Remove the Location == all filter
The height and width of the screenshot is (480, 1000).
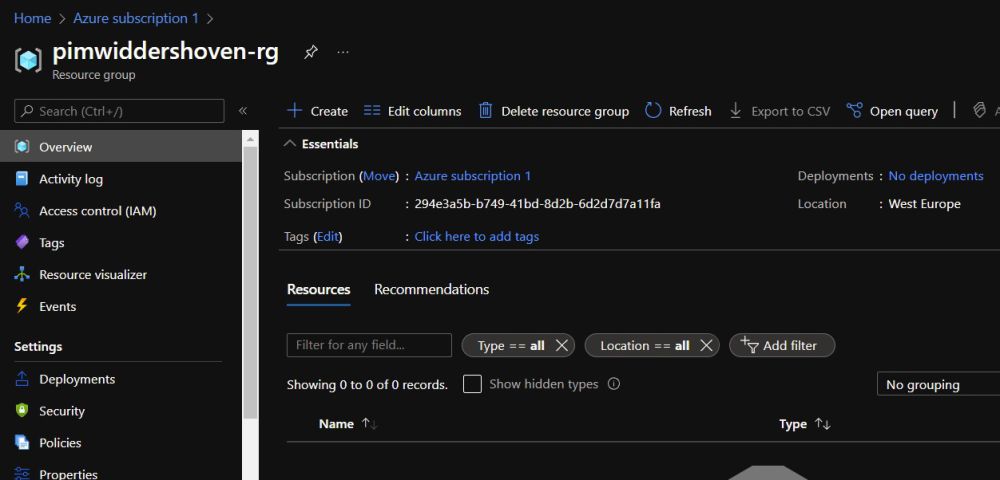tap(706, 345)
